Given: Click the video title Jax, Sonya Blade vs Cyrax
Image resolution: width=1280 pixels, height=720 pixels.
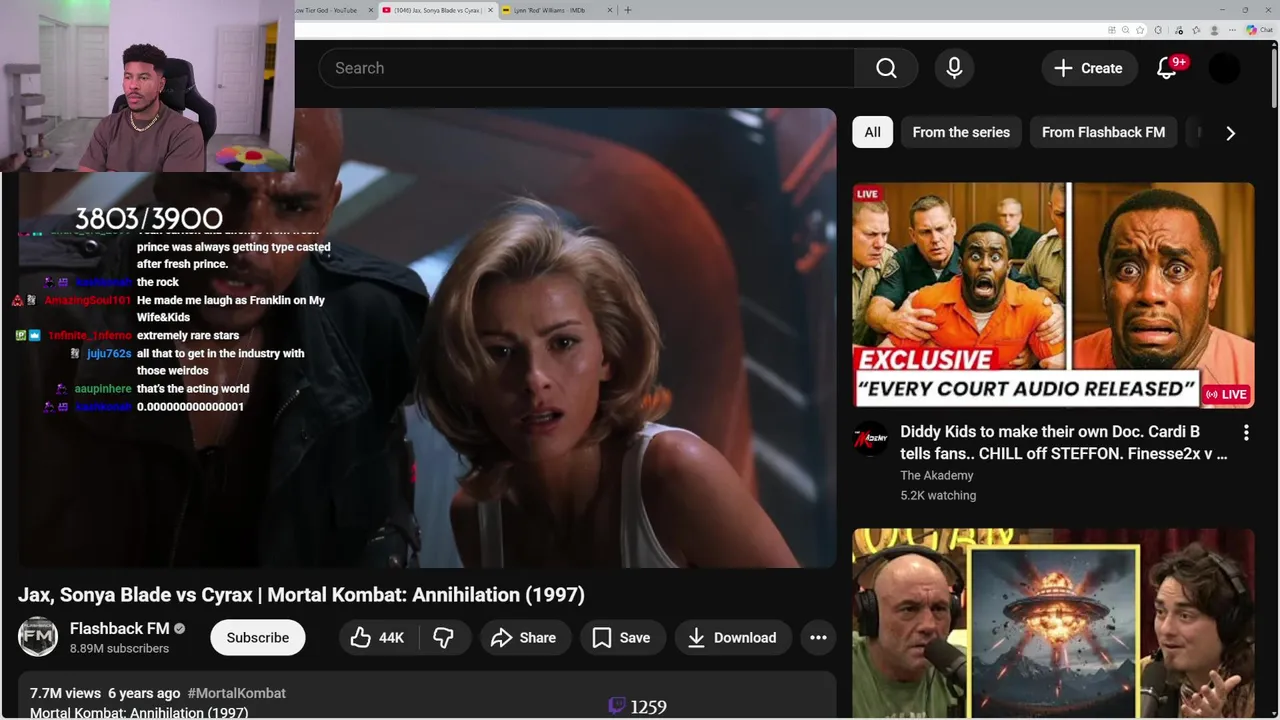Looking at the screenshot, I should click(301, 594).
